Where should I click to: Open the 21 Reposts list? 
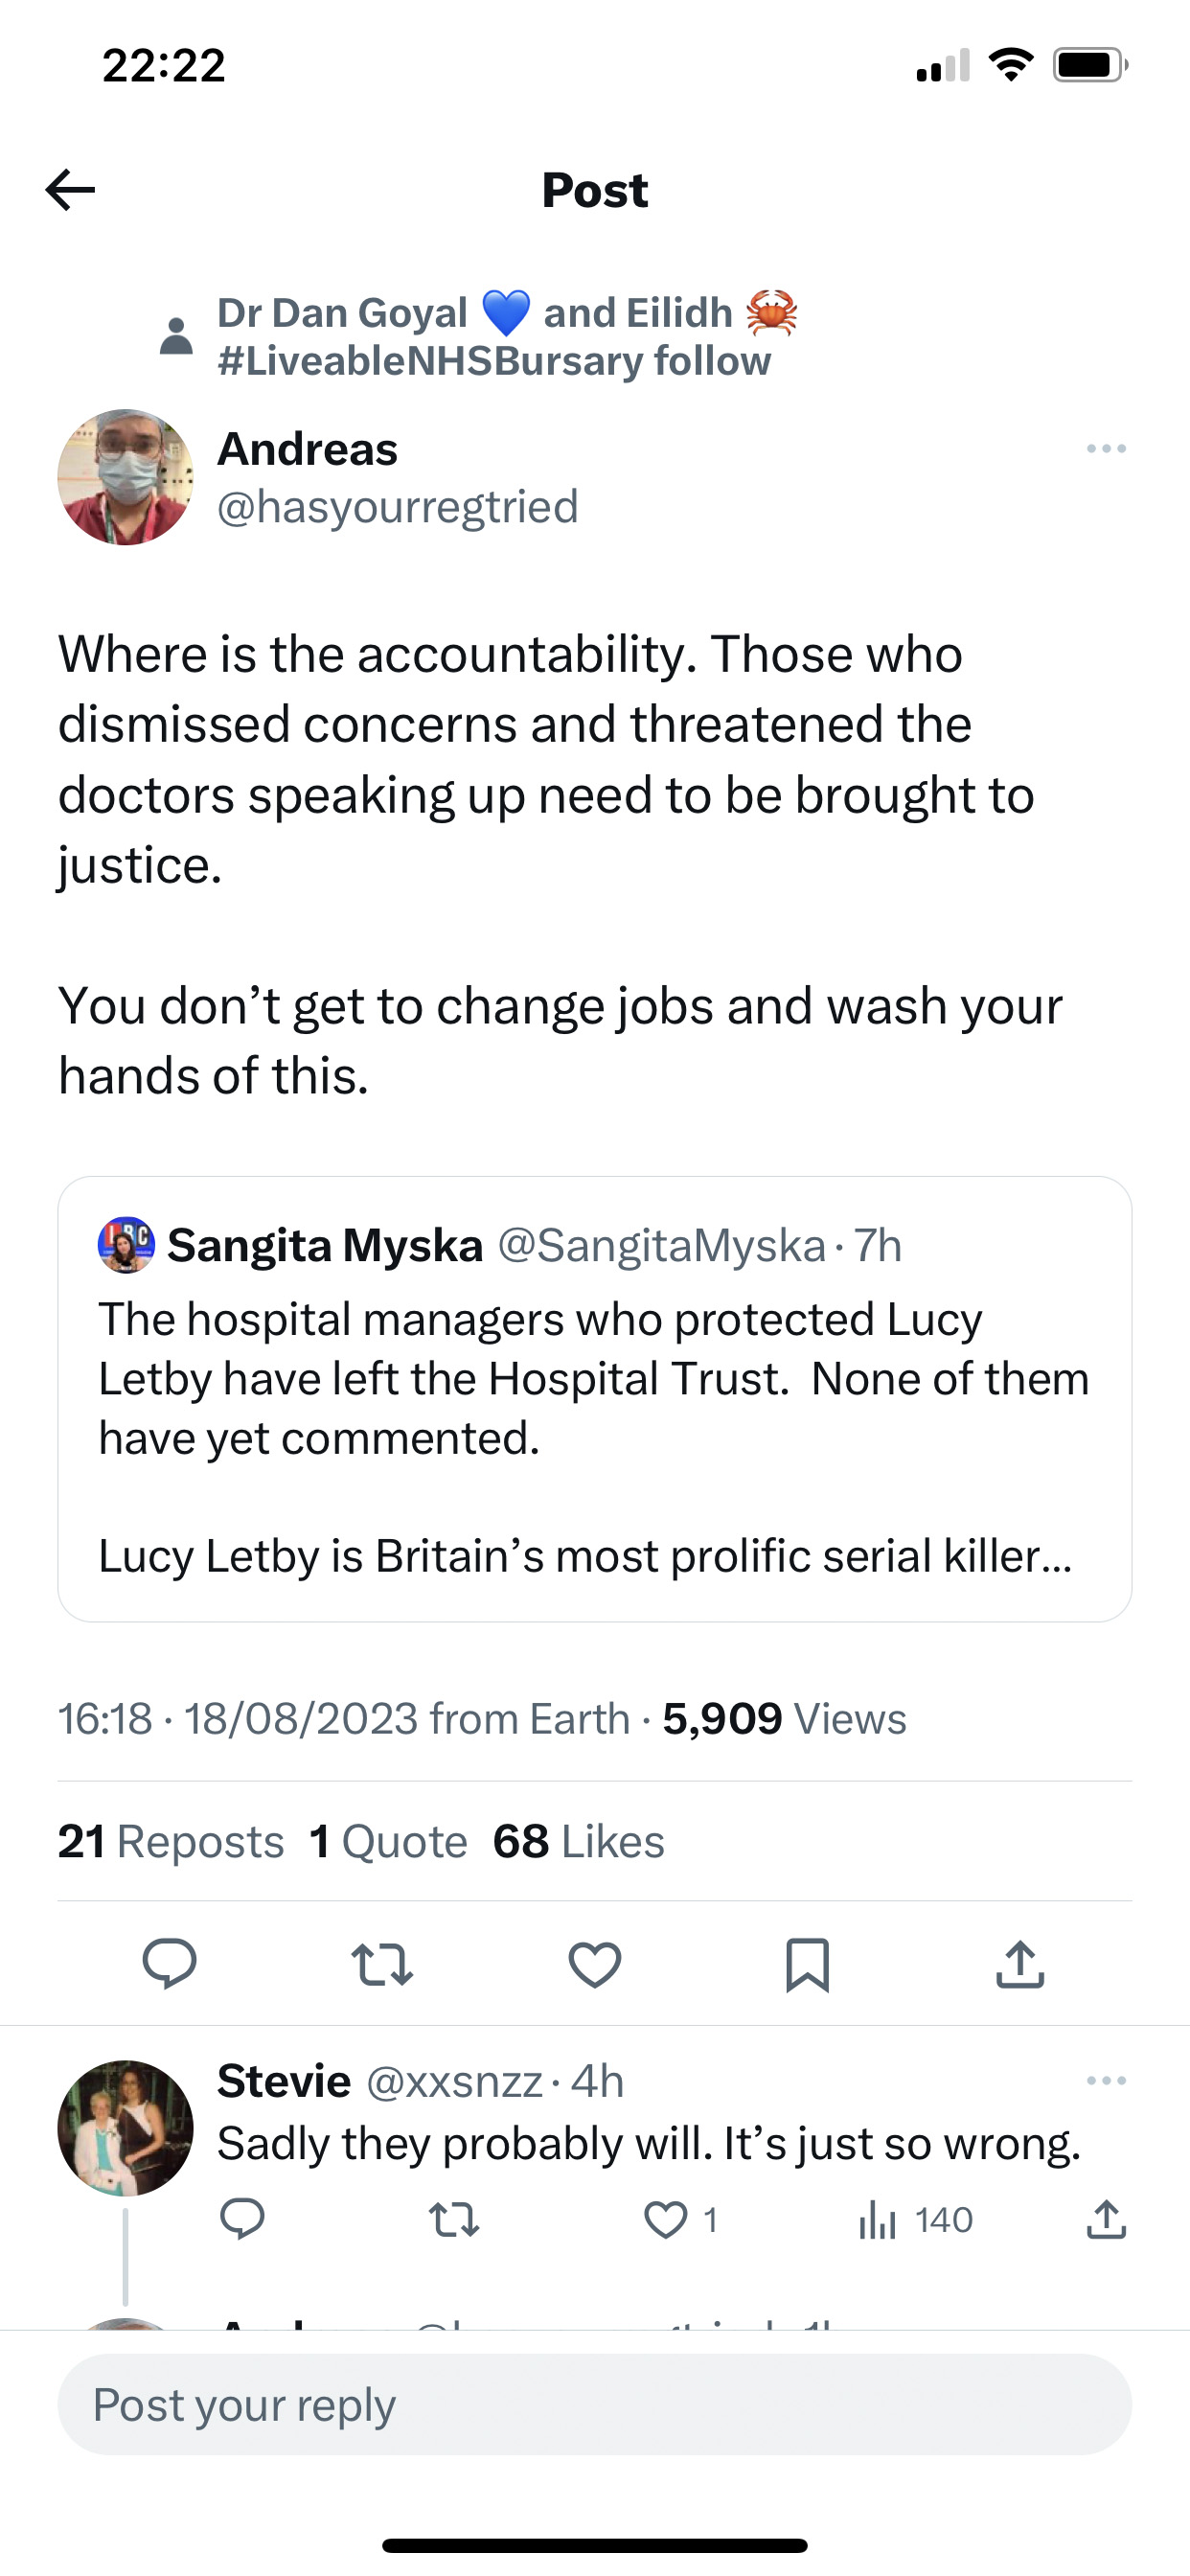point(171,1841)
